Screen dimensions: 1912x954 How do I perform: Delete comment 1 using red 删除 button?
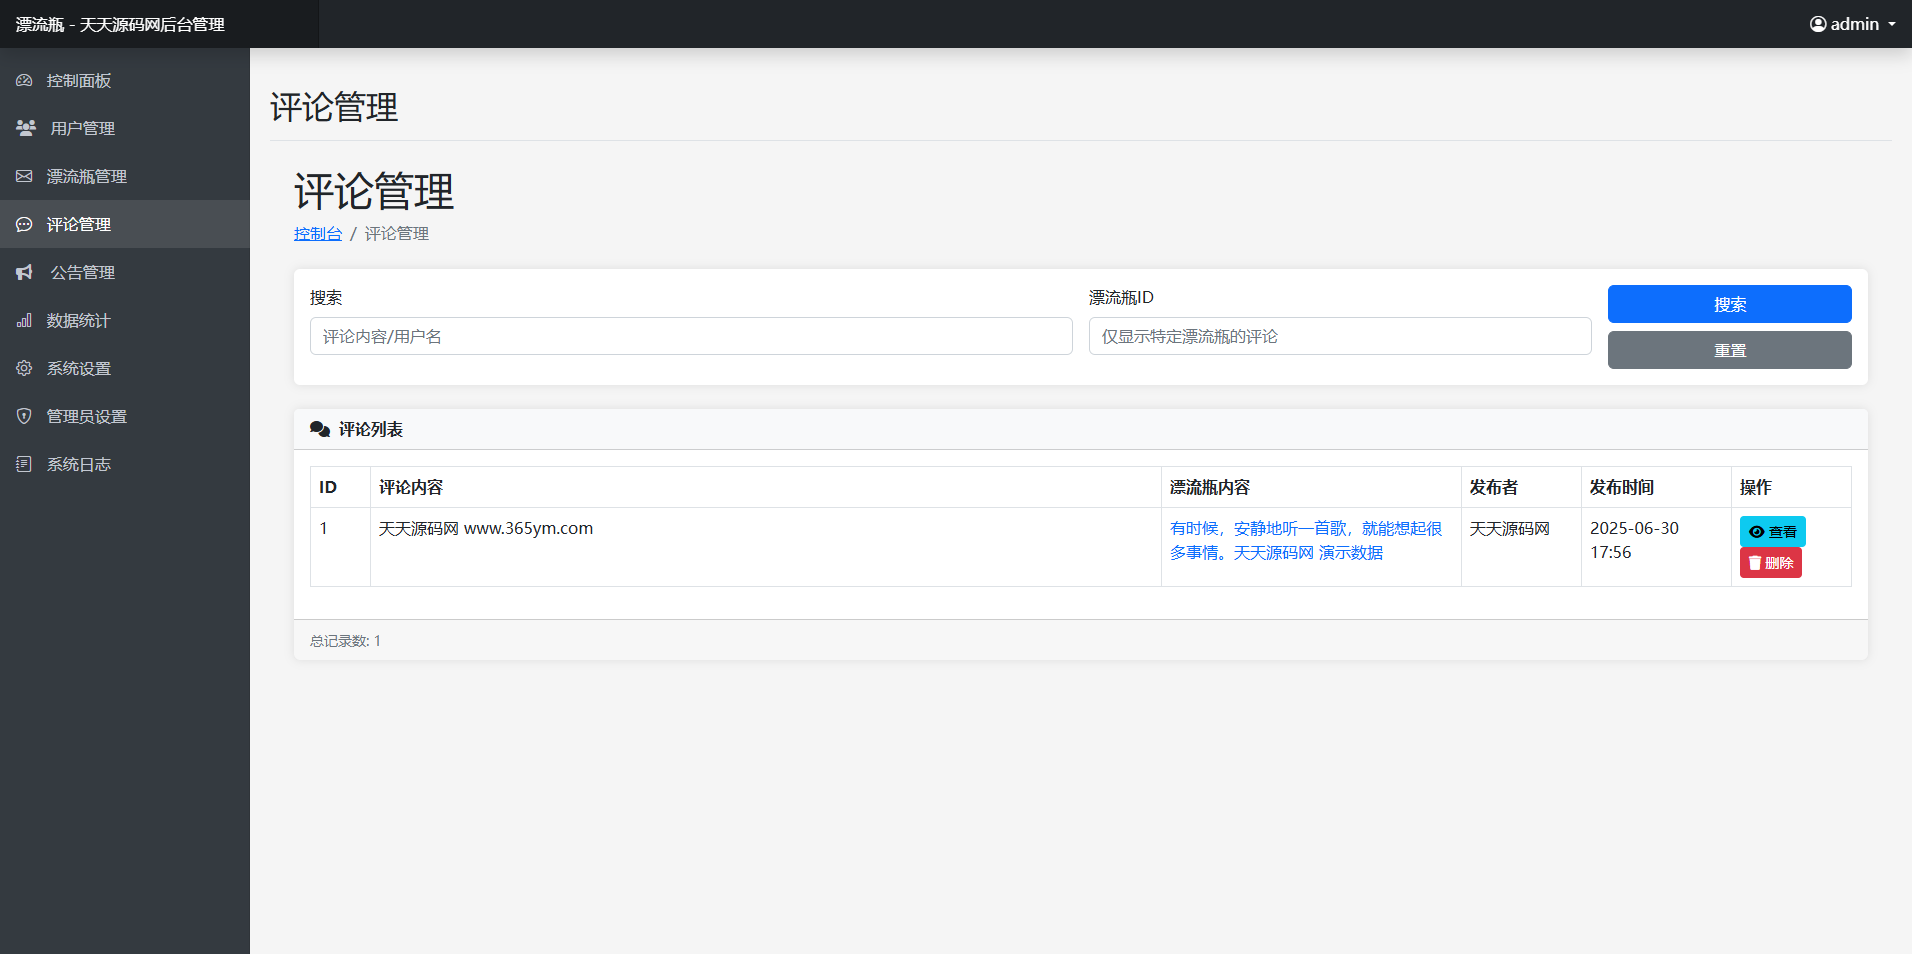coord(1770,563)
